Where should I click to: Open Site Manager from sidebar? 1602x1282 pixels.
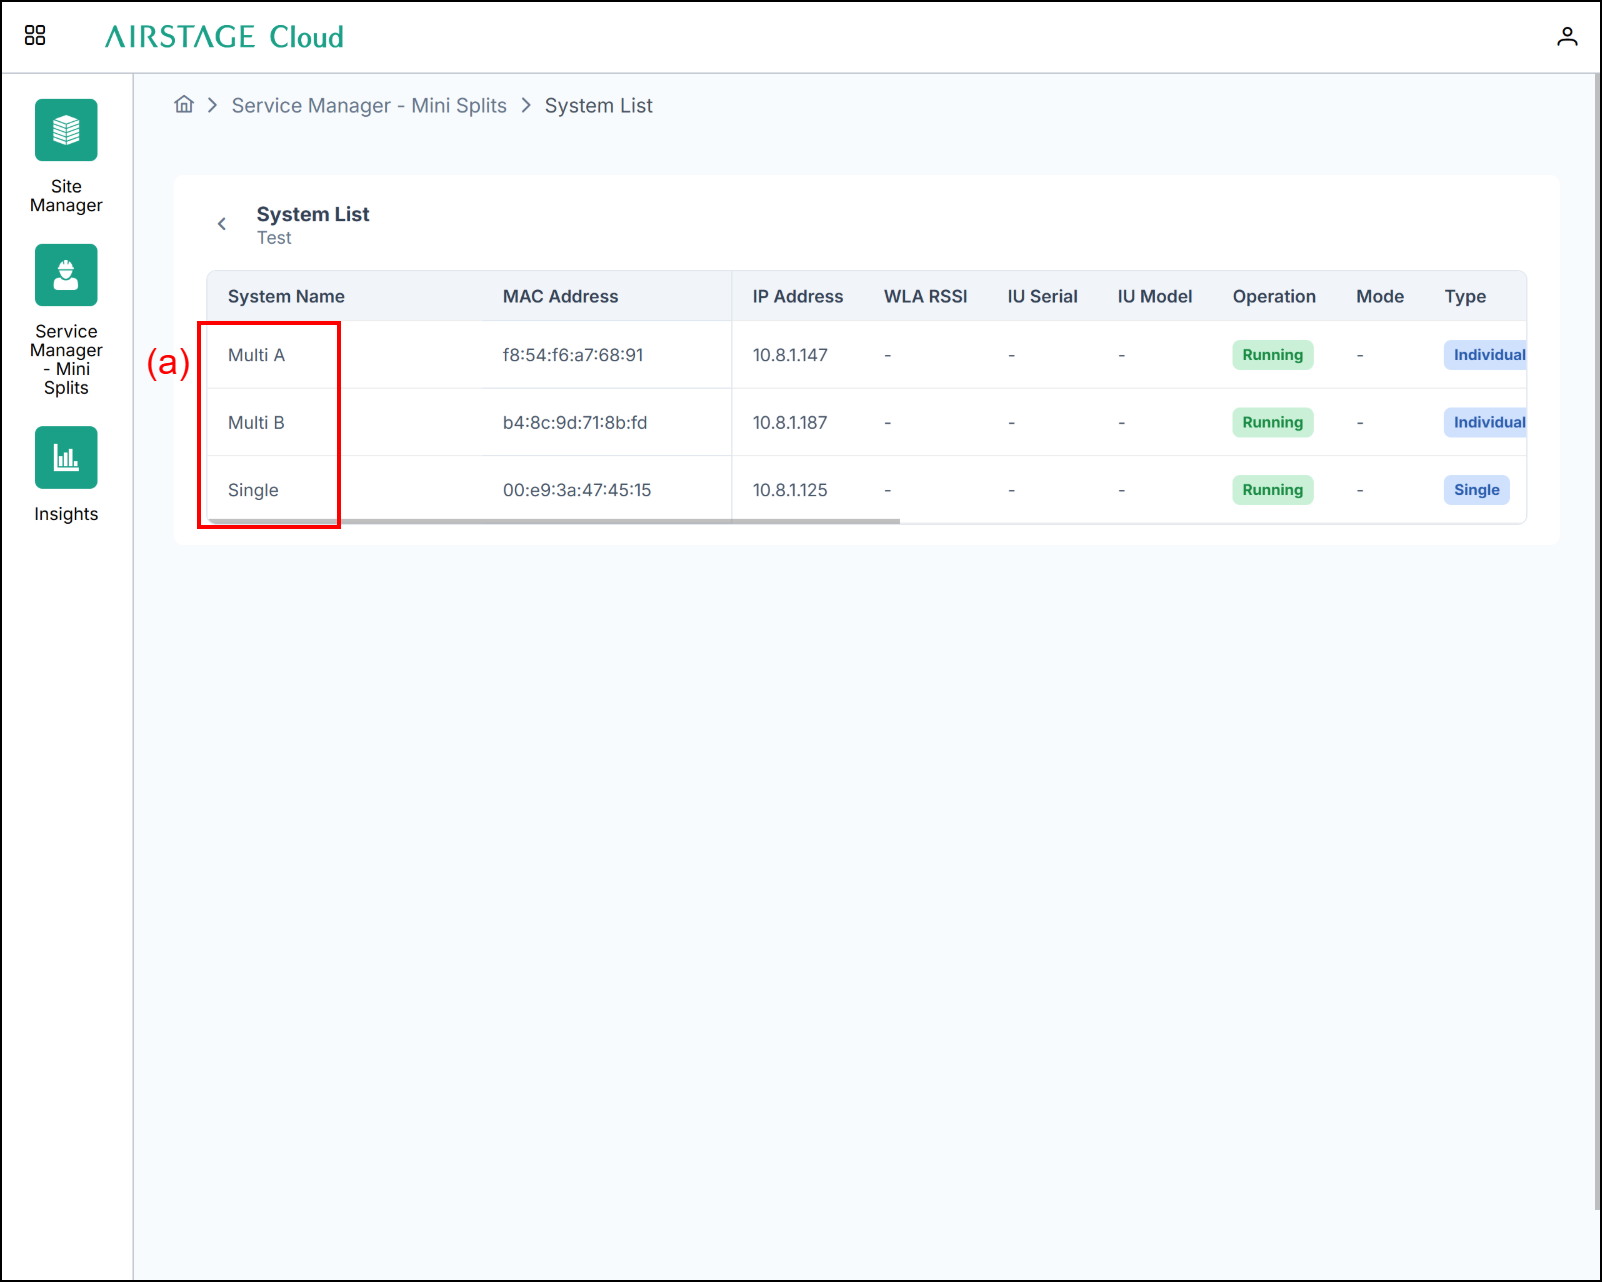click(x=66, y=130)
